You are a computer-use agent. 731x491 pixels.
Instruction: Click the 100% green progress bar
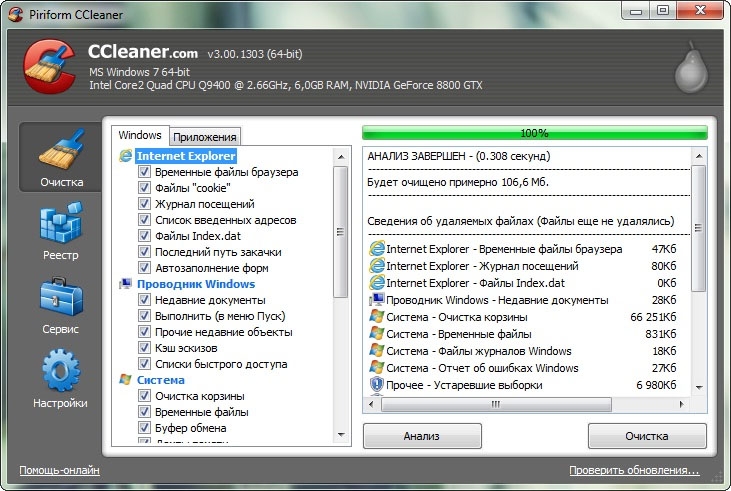pyautogui.click(x=534, y=132)
